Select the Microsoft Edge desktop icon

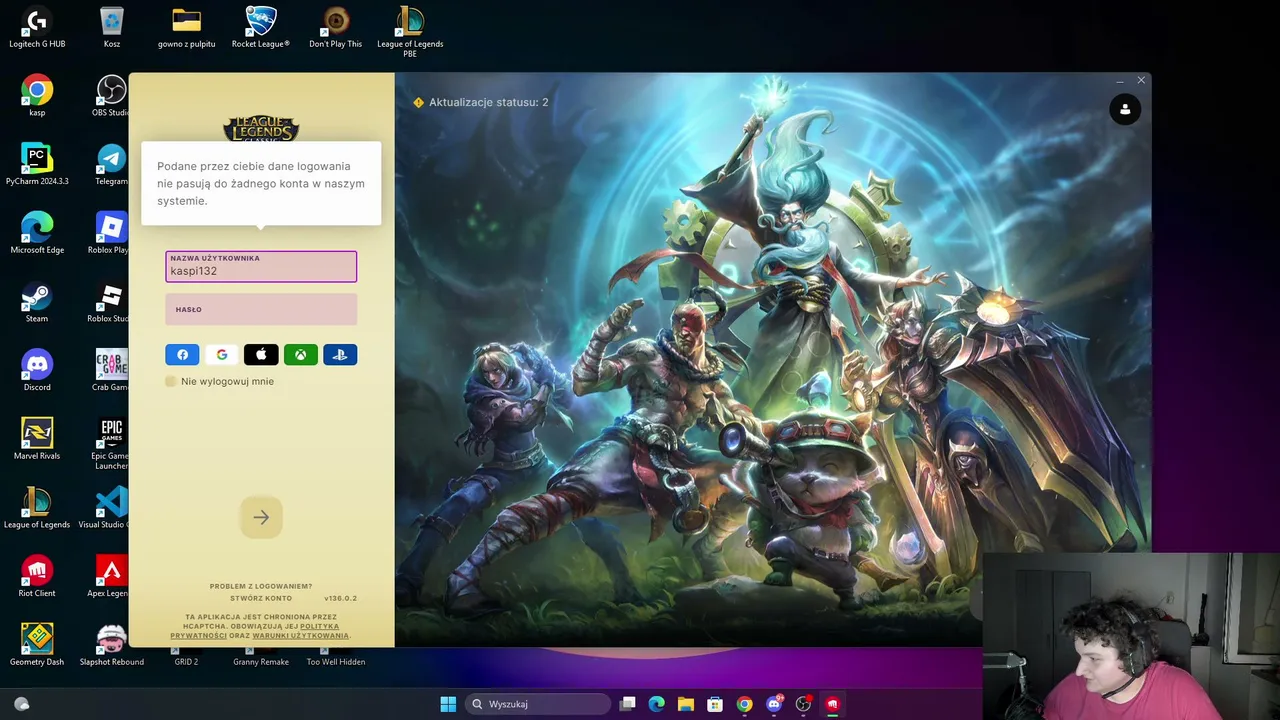(x=37, y=234)
